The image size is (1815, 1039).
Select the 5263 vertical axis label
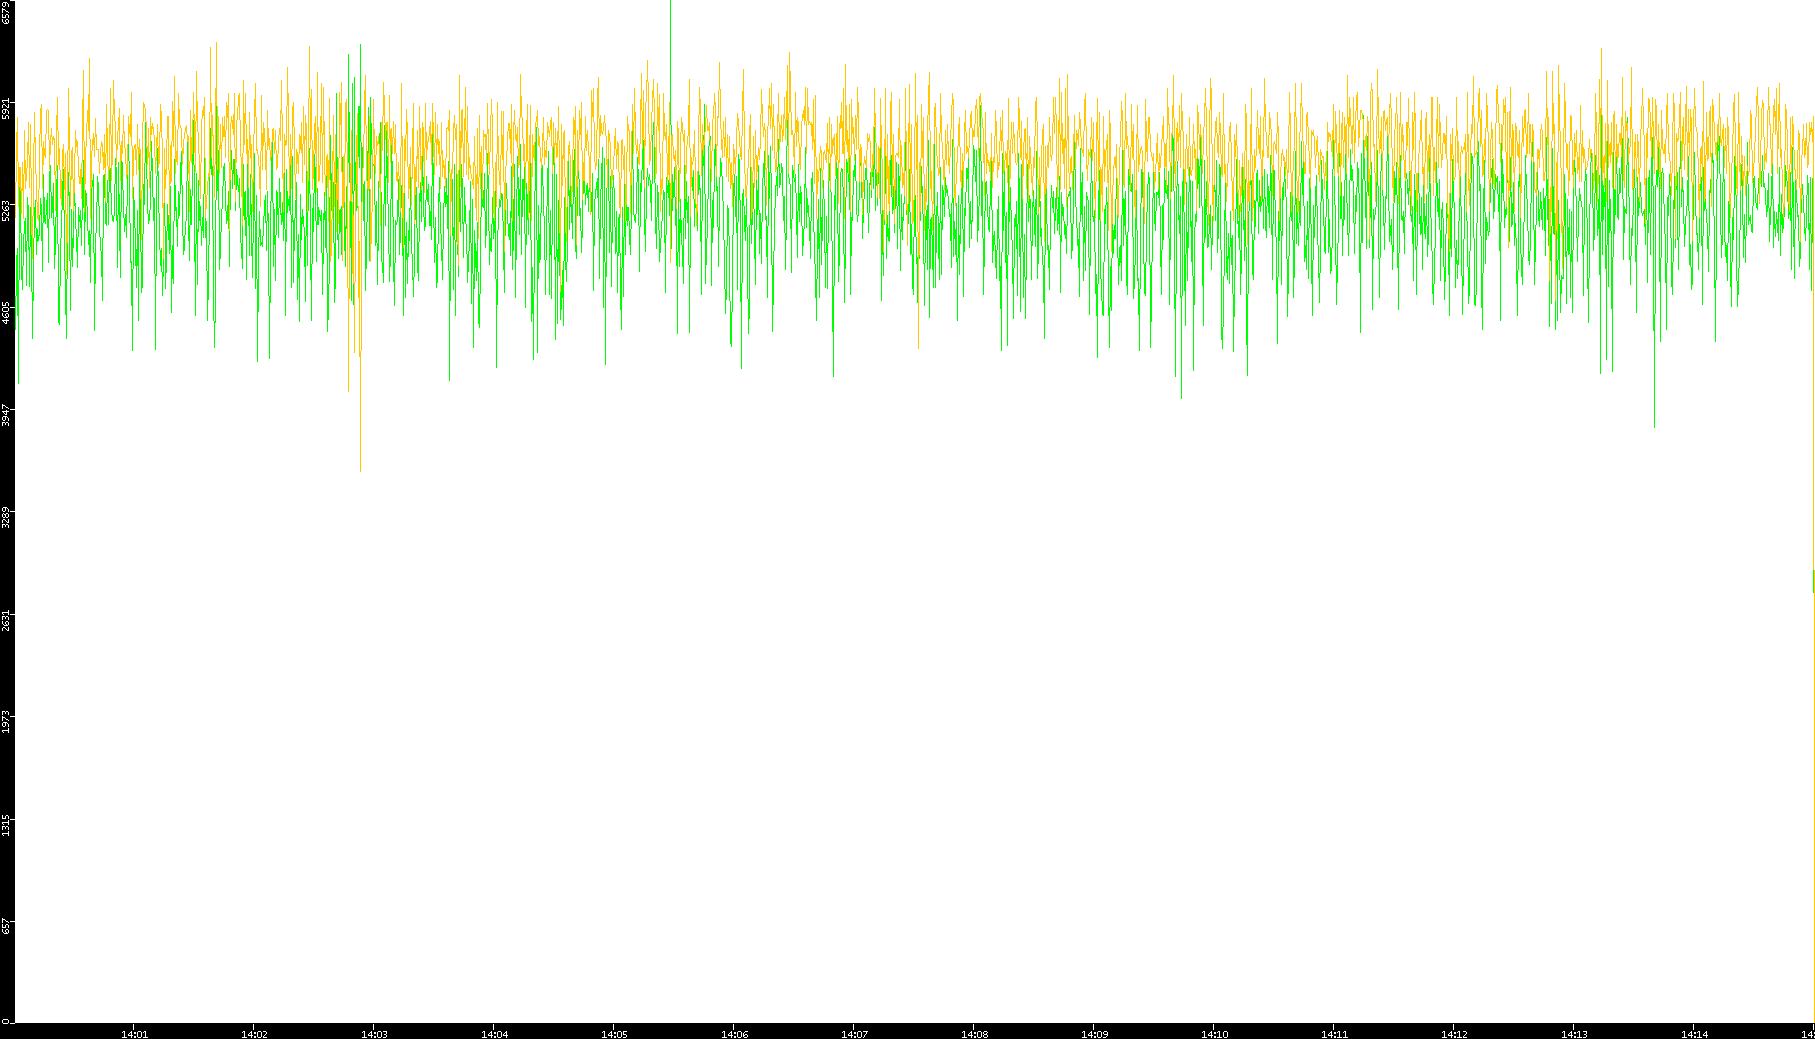pos(7,210)
